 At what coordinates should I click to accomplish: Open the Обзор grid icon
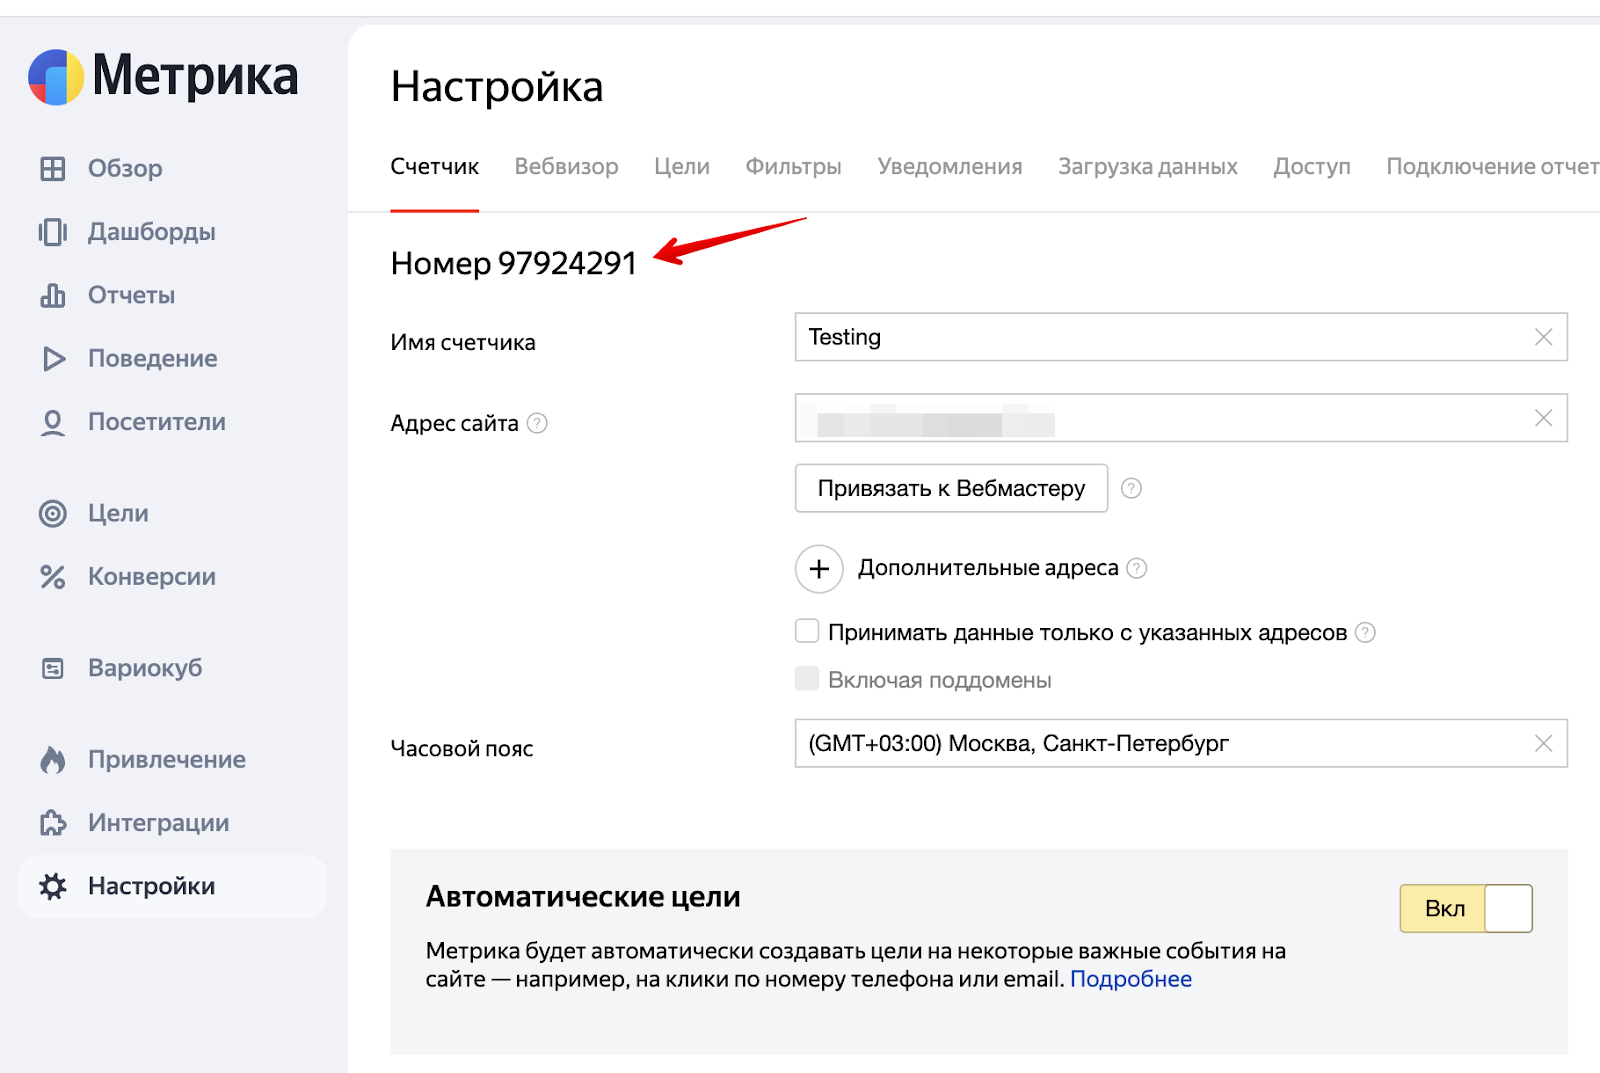coord(53,168)
